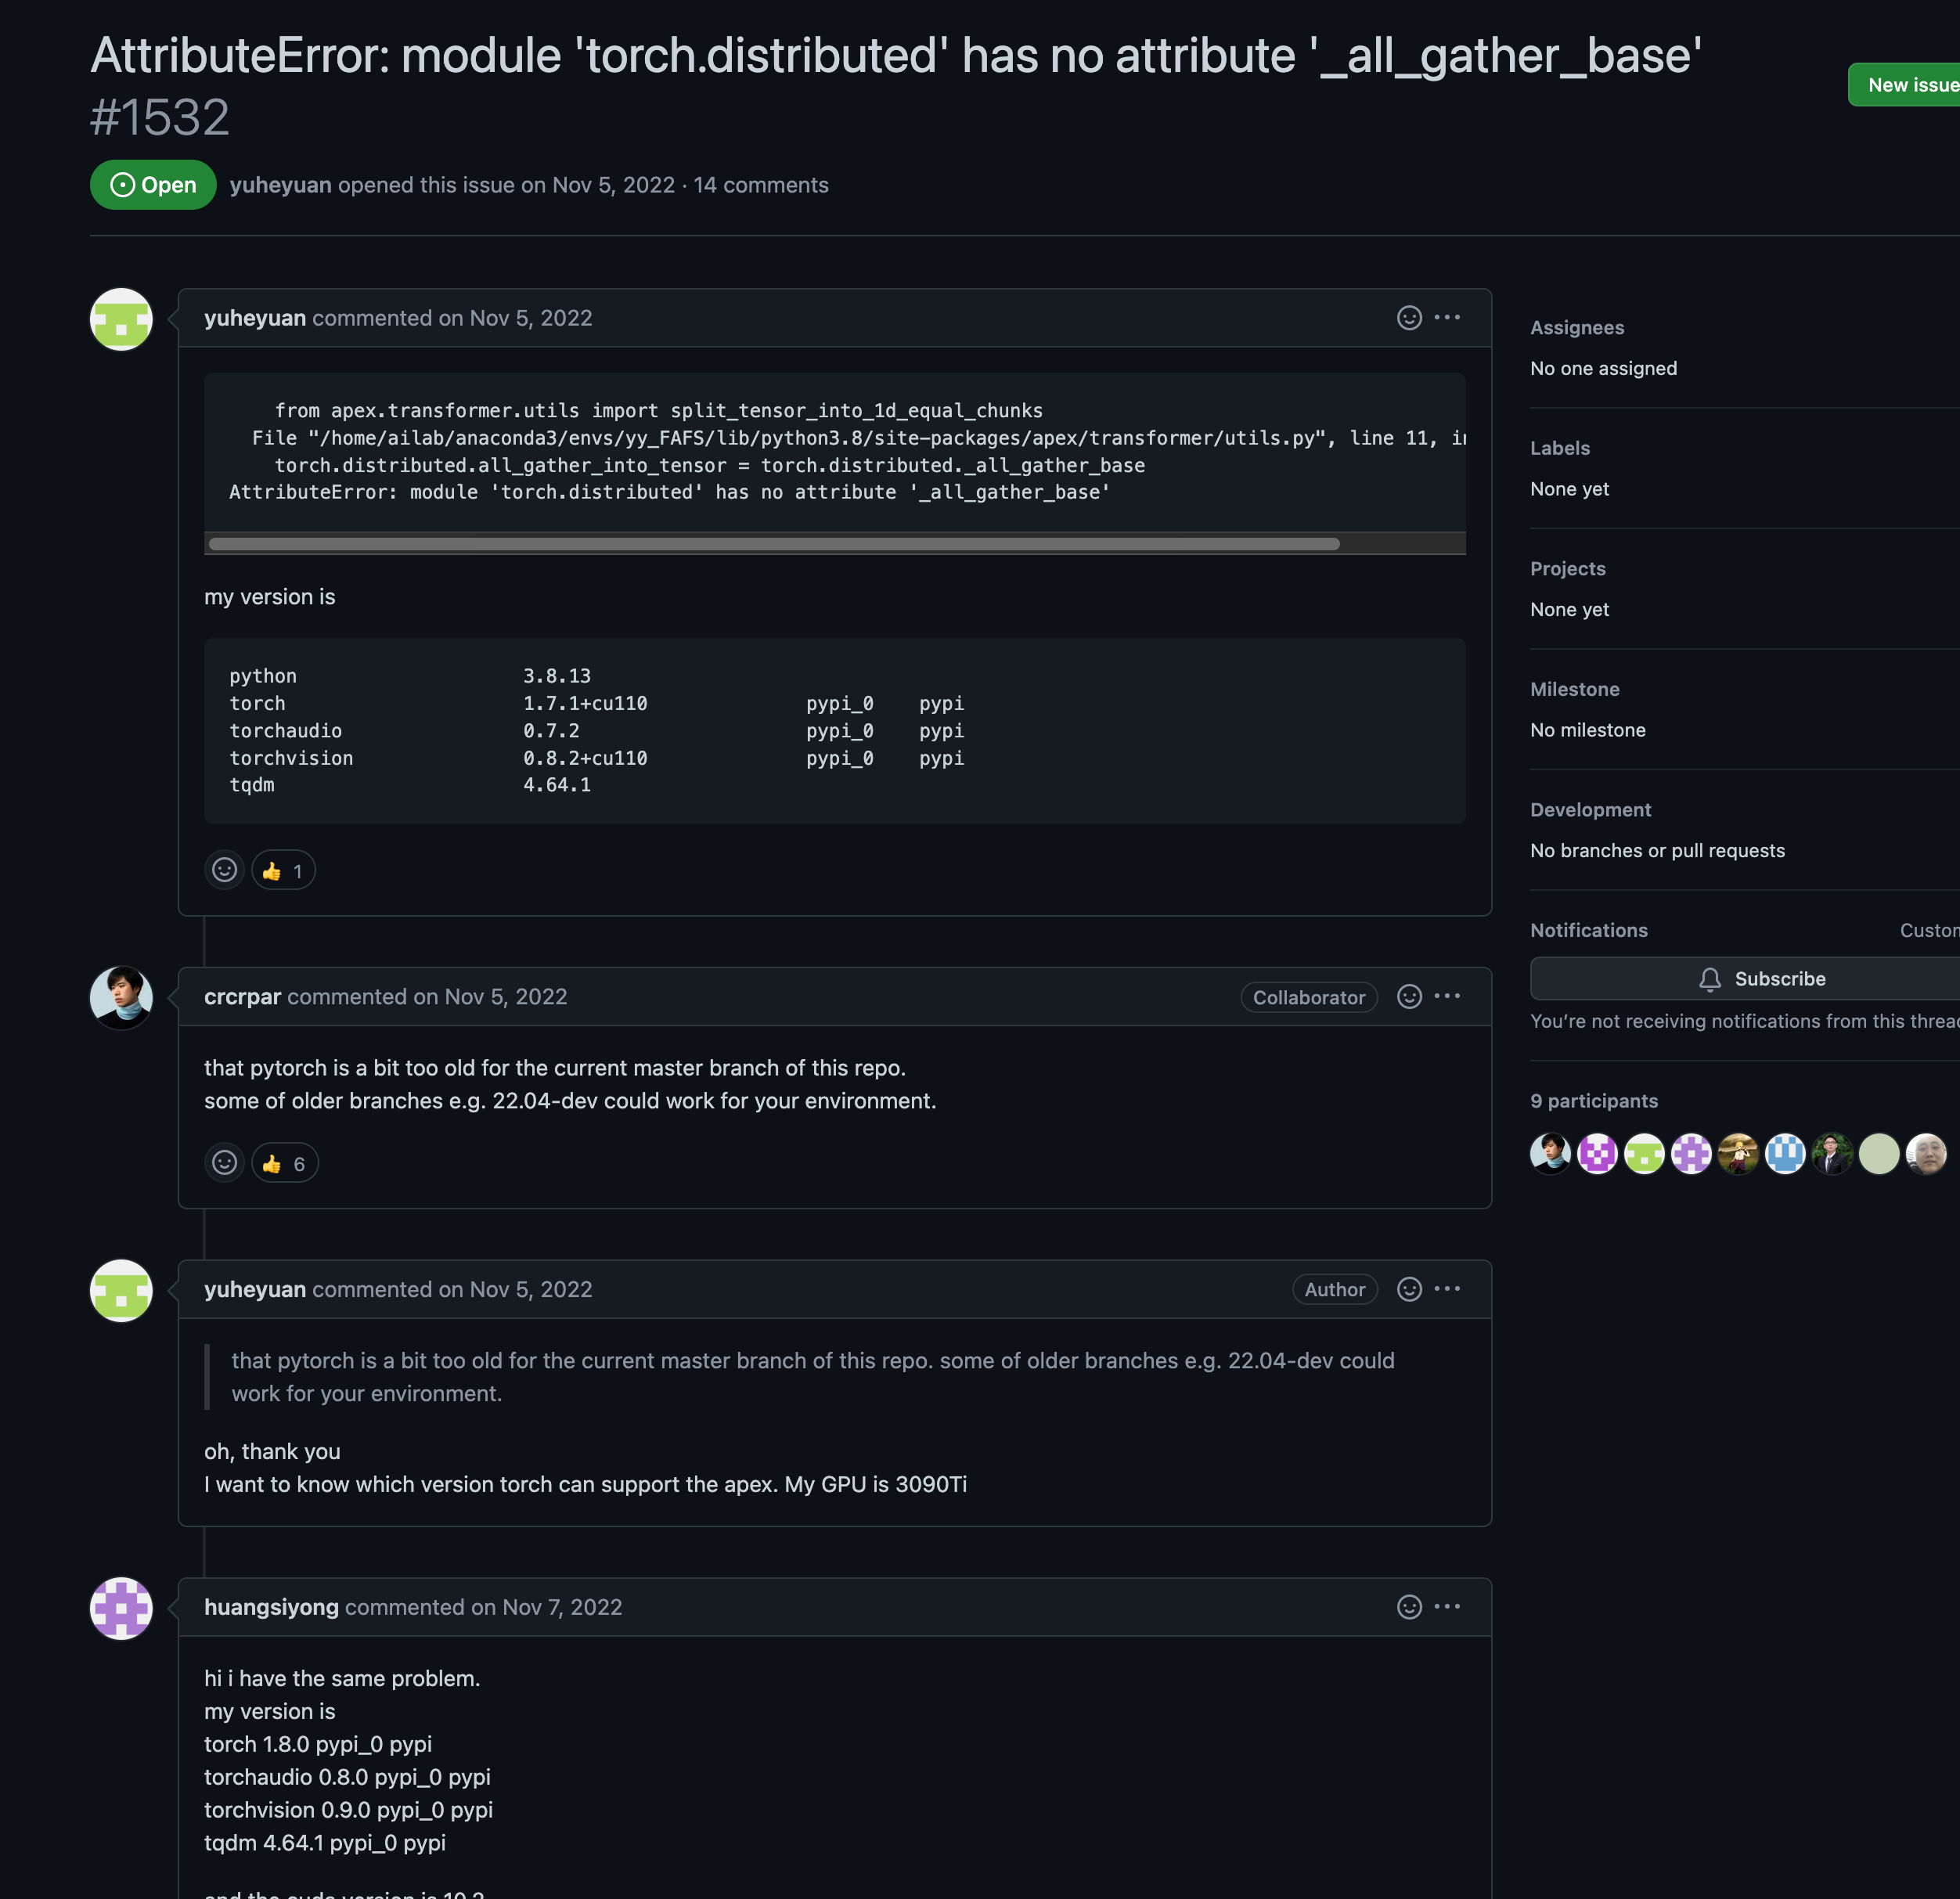1960x1899 pixels.
Task: Open options menu on yuheyuan's first comment
Action: (1447, 318)
